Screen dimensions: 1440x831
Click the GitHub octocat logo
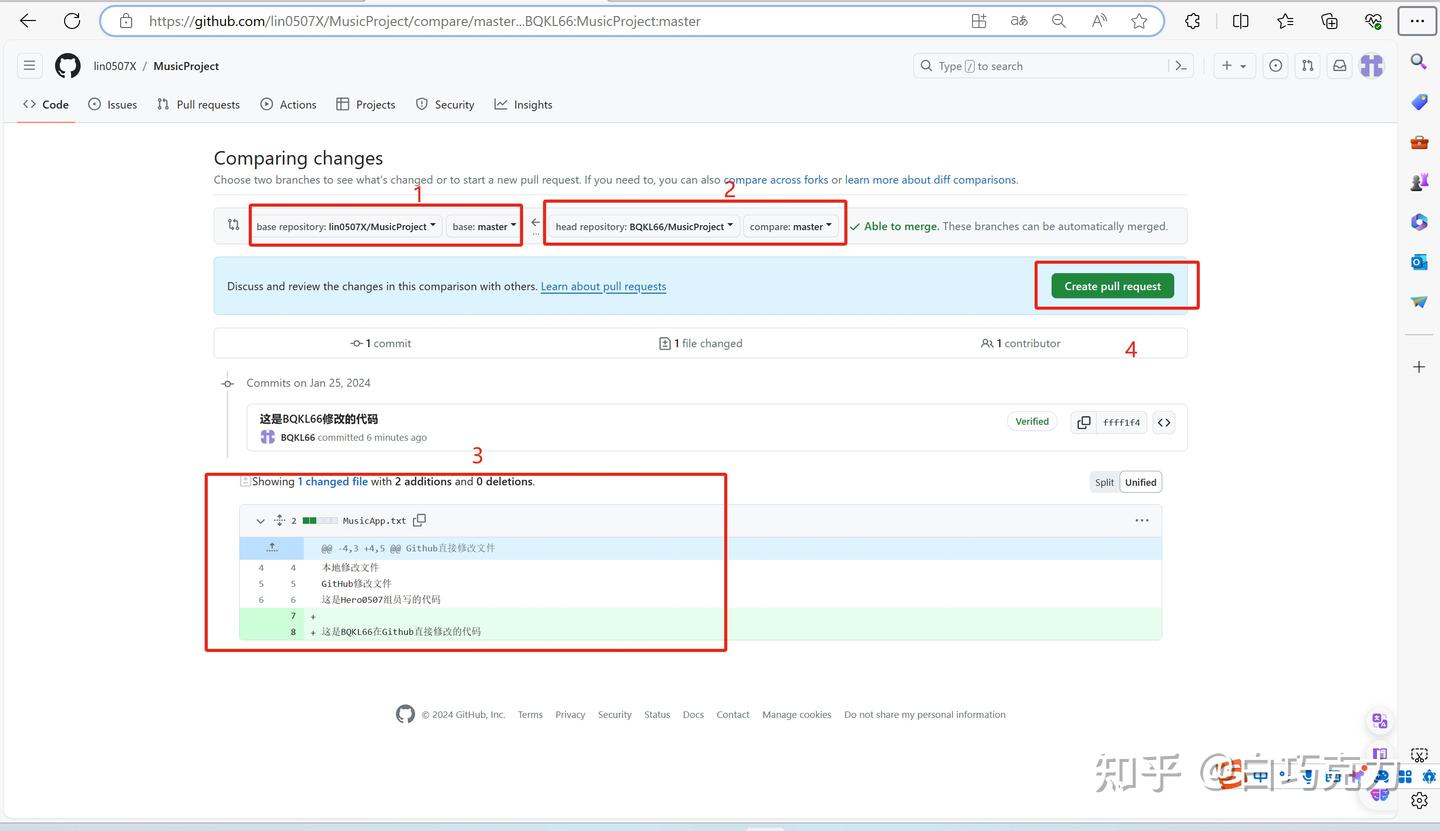[67, 65]
